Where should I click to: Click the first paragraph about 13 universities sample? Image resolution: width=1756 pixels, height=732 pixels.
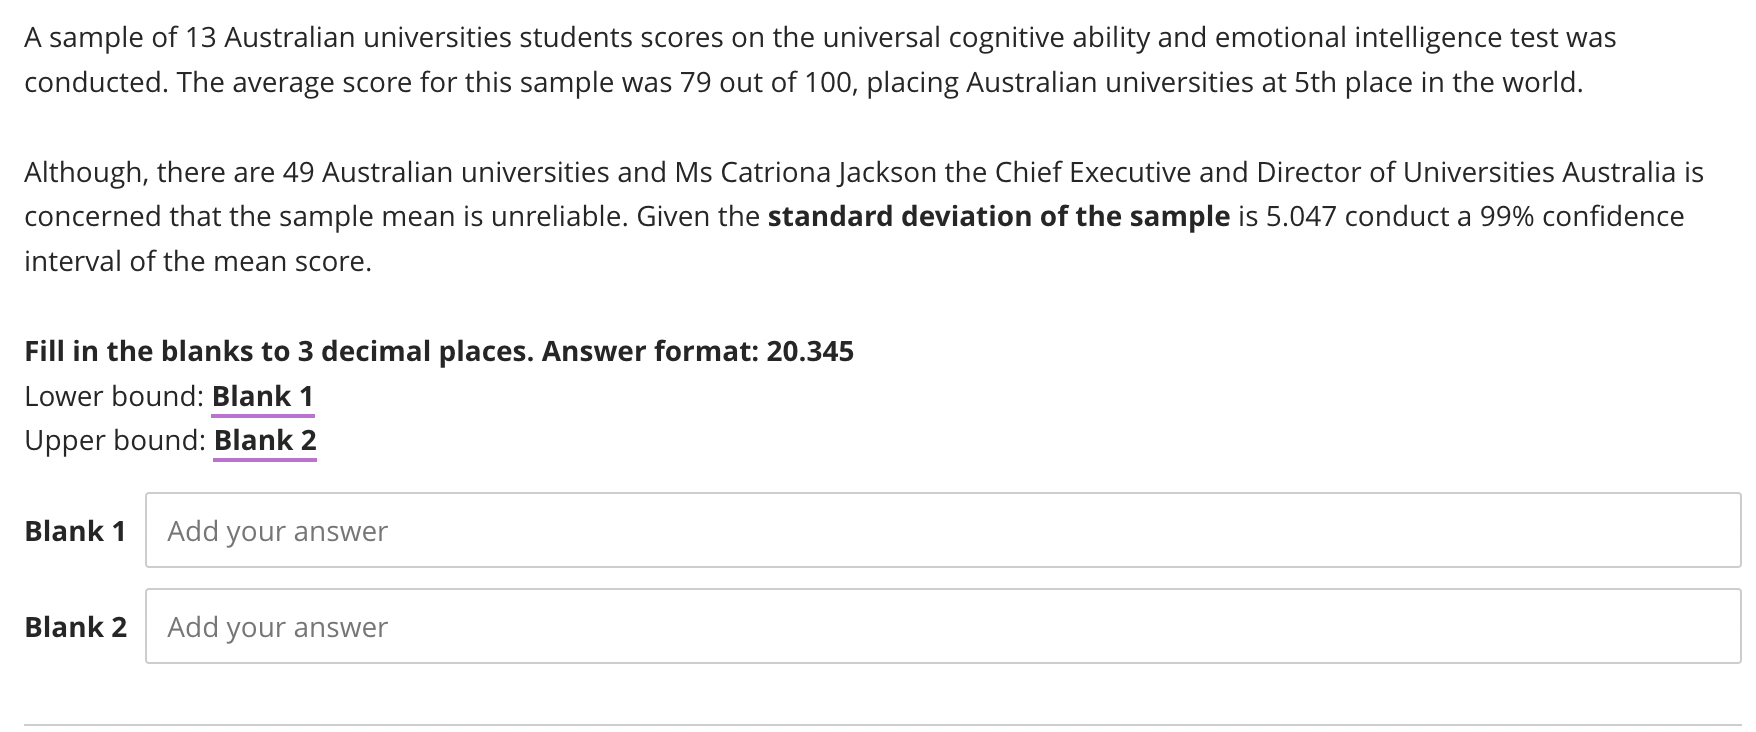[800, 60]
